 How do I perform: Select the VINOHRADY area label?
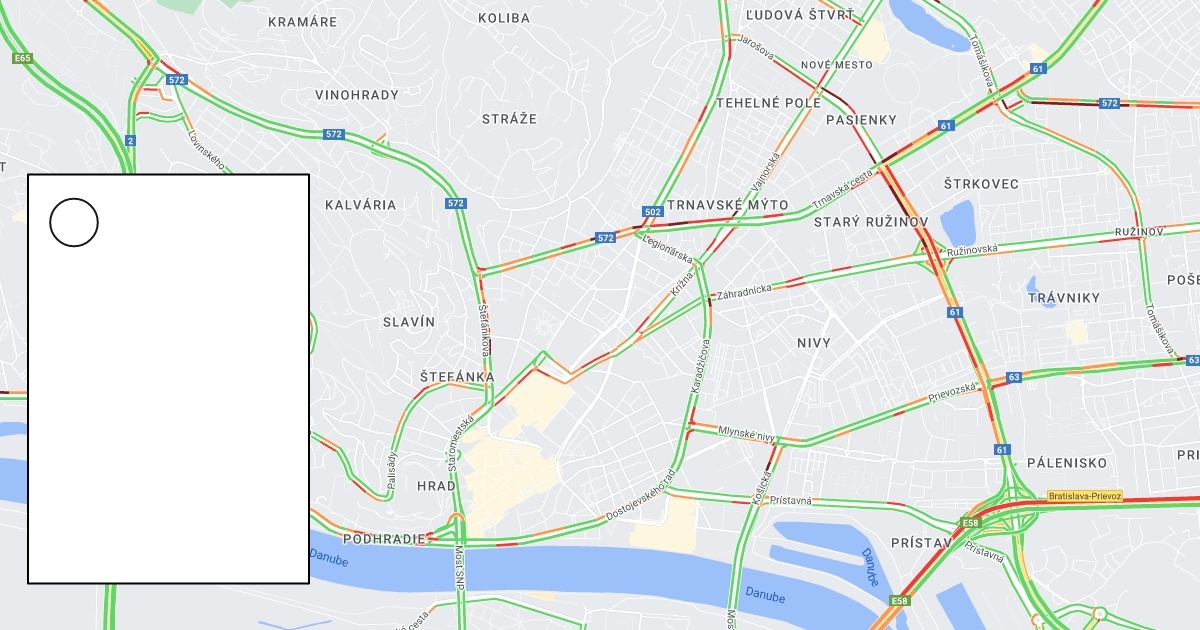point(357,95)
